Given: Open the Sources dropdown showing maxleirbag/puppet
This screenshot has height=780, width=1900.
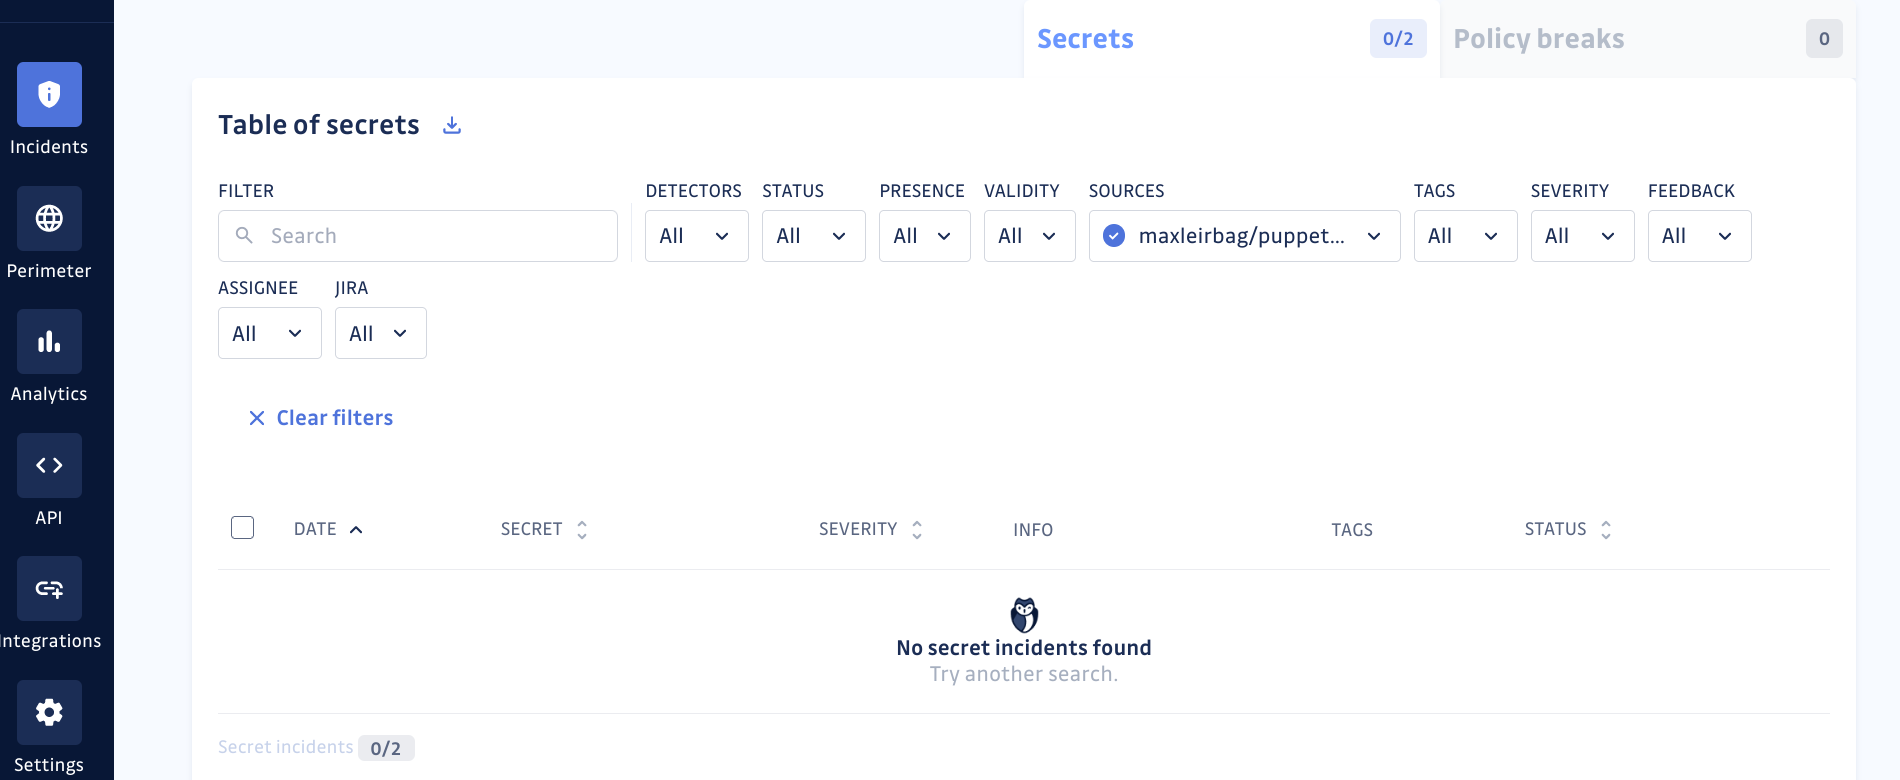Looking at the screenshot, I should (1245, 236).
